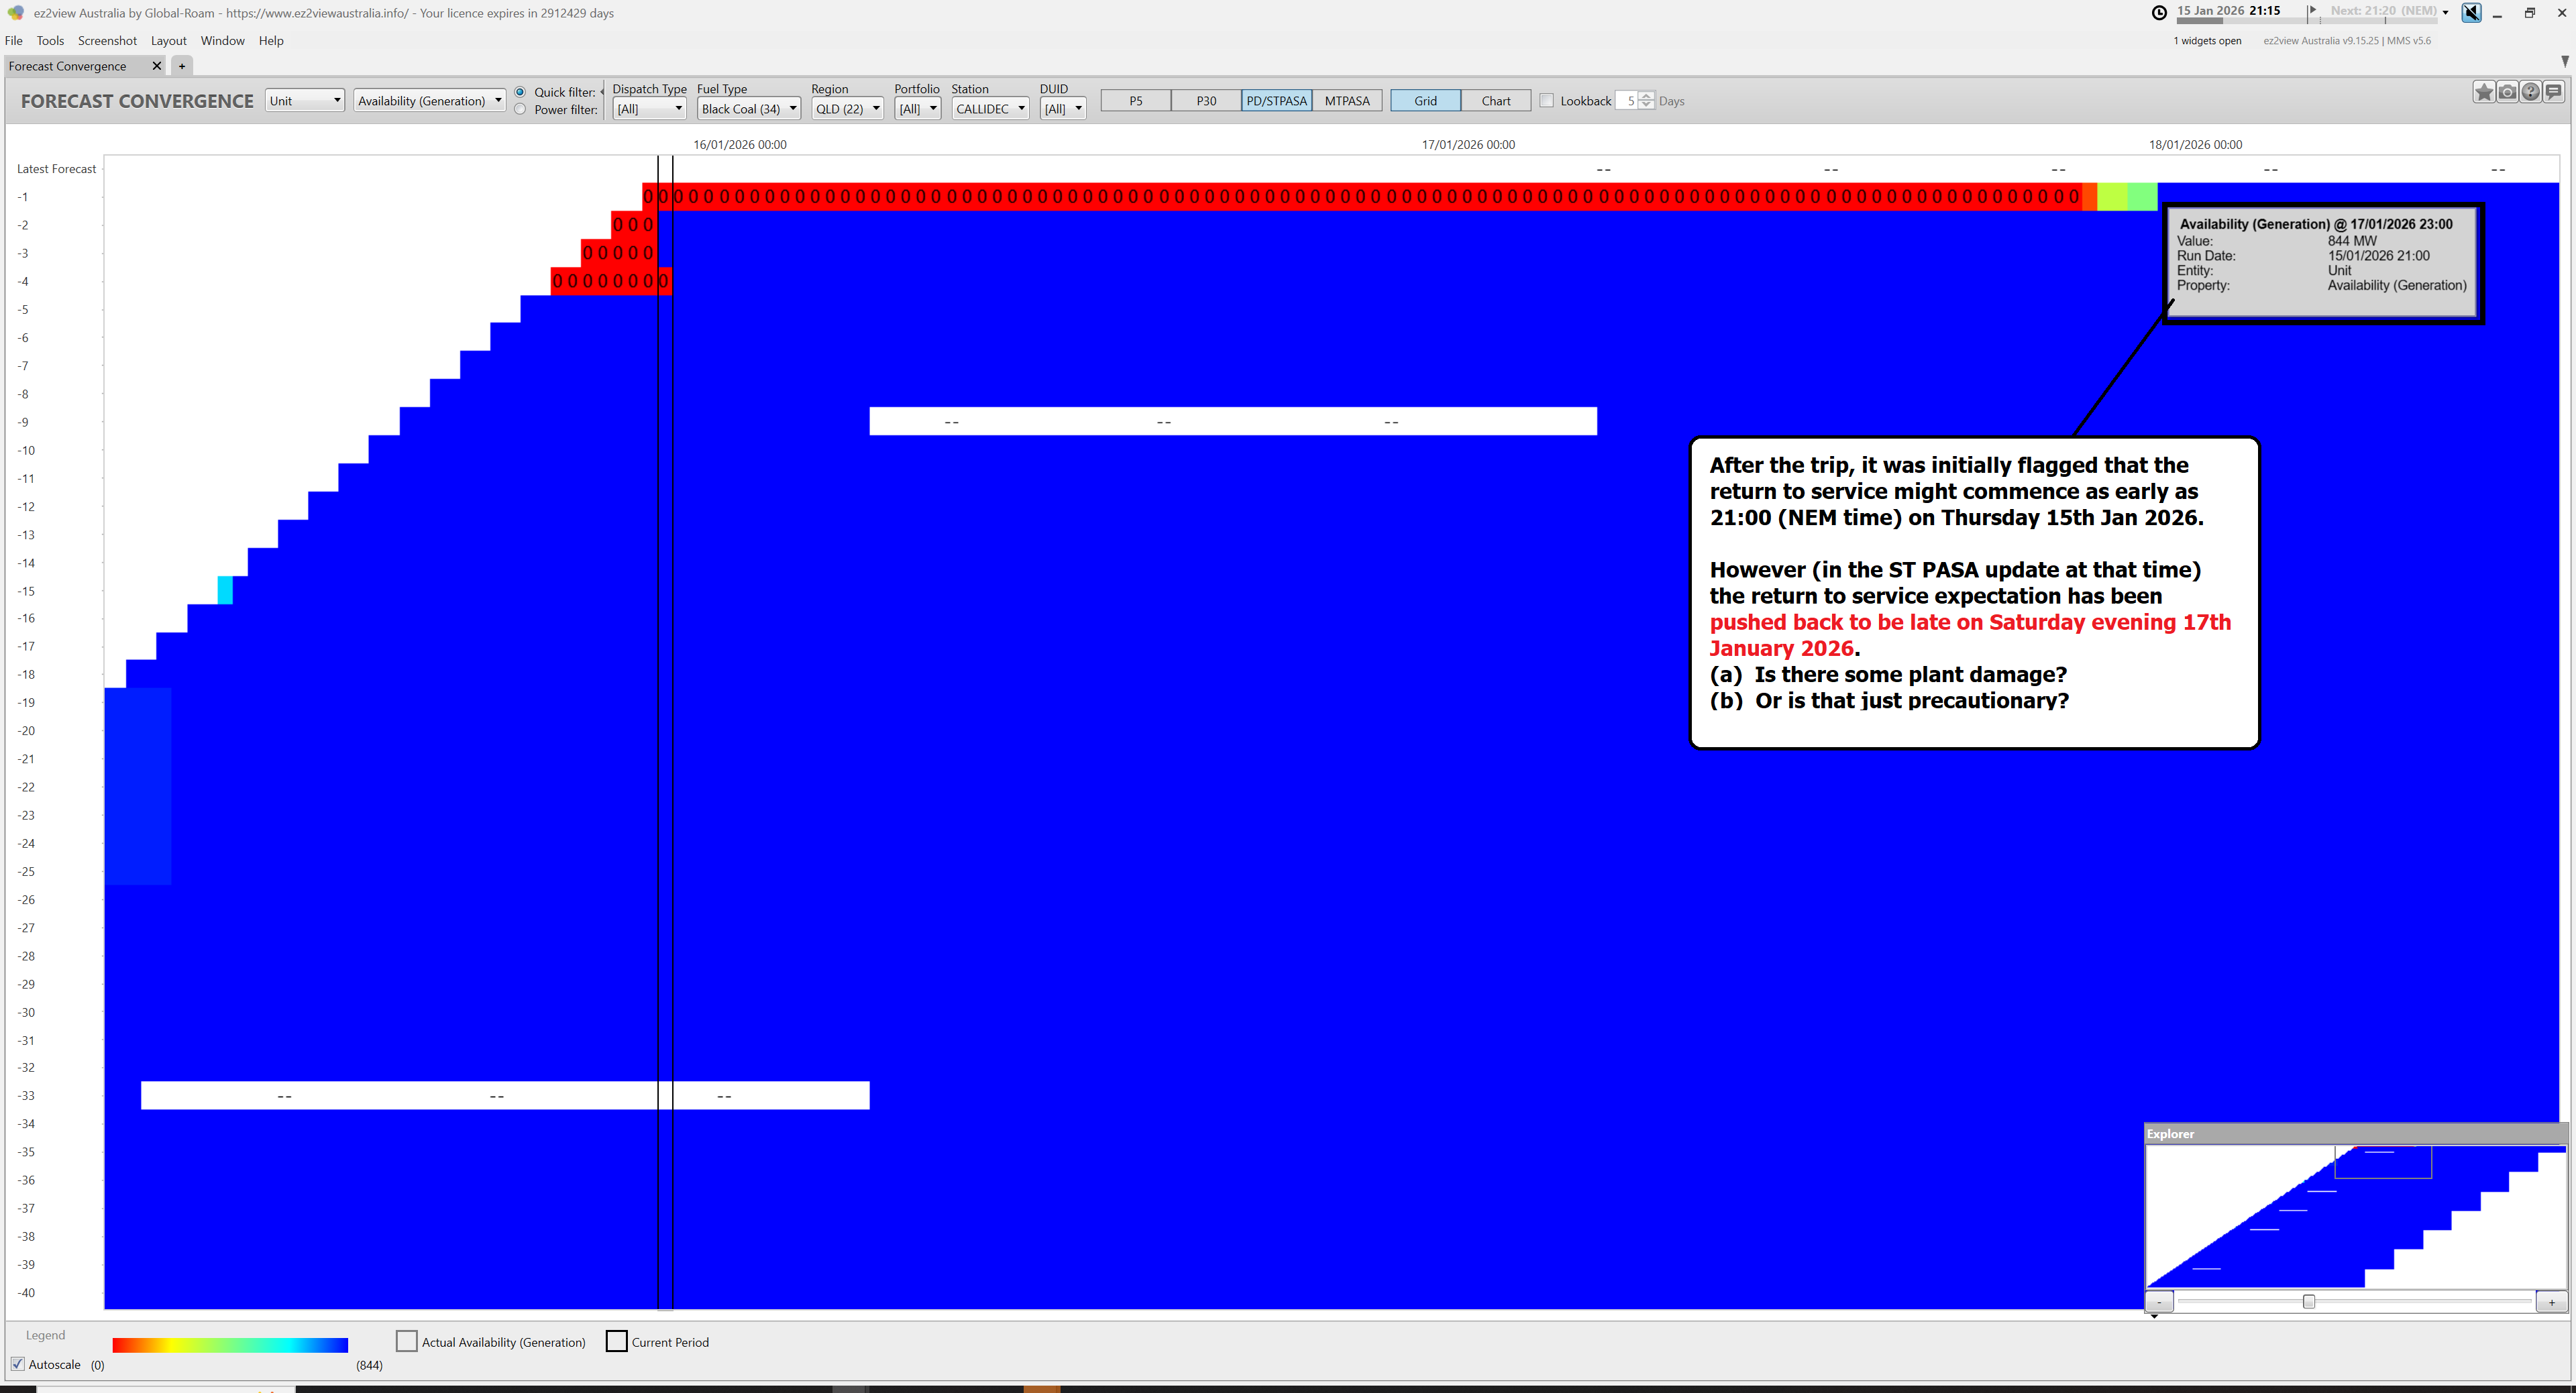
Task: Toggle the Current Period legend box
Action: [617, 1342]
